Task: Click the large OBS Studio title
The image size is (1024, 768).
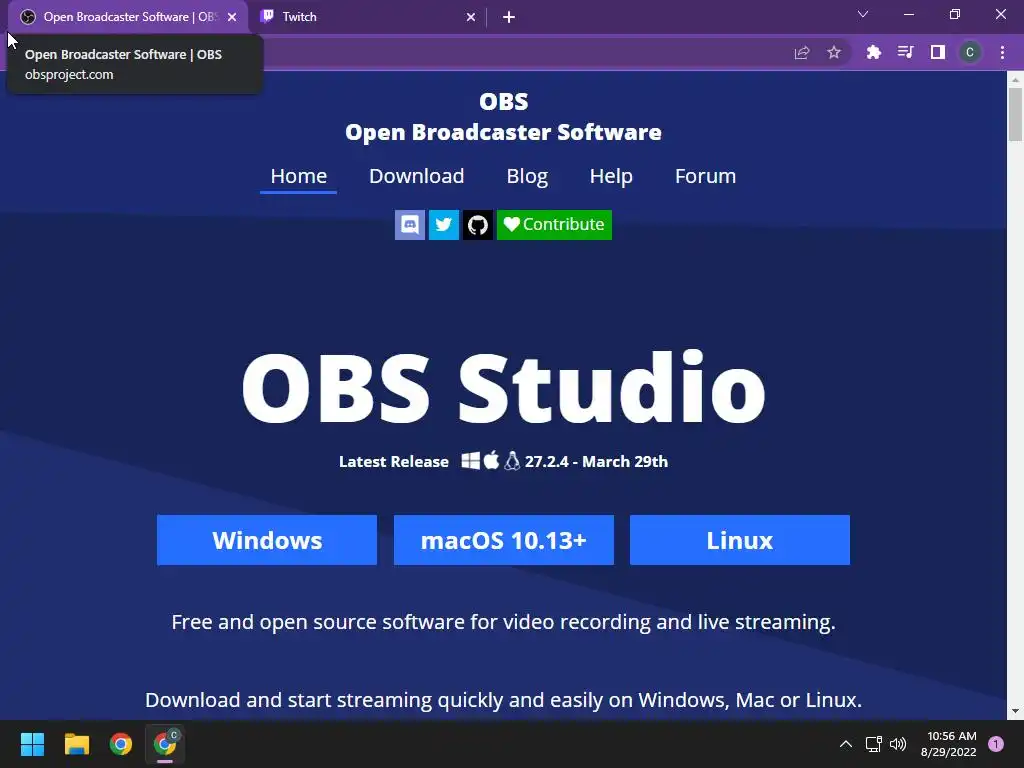Action: tap(504, 387)
